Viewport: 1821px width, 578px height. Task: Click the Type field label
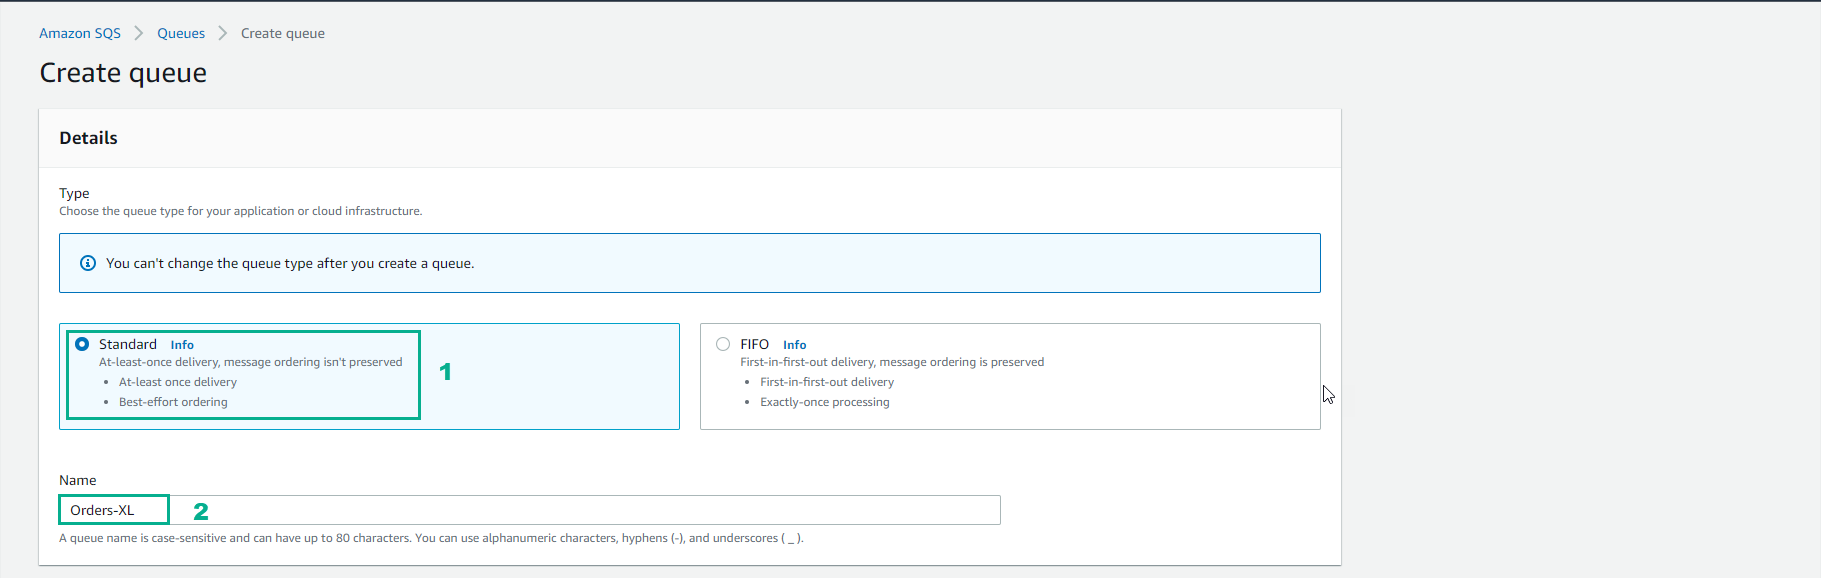pyautogui.click(x=74, y=193)
